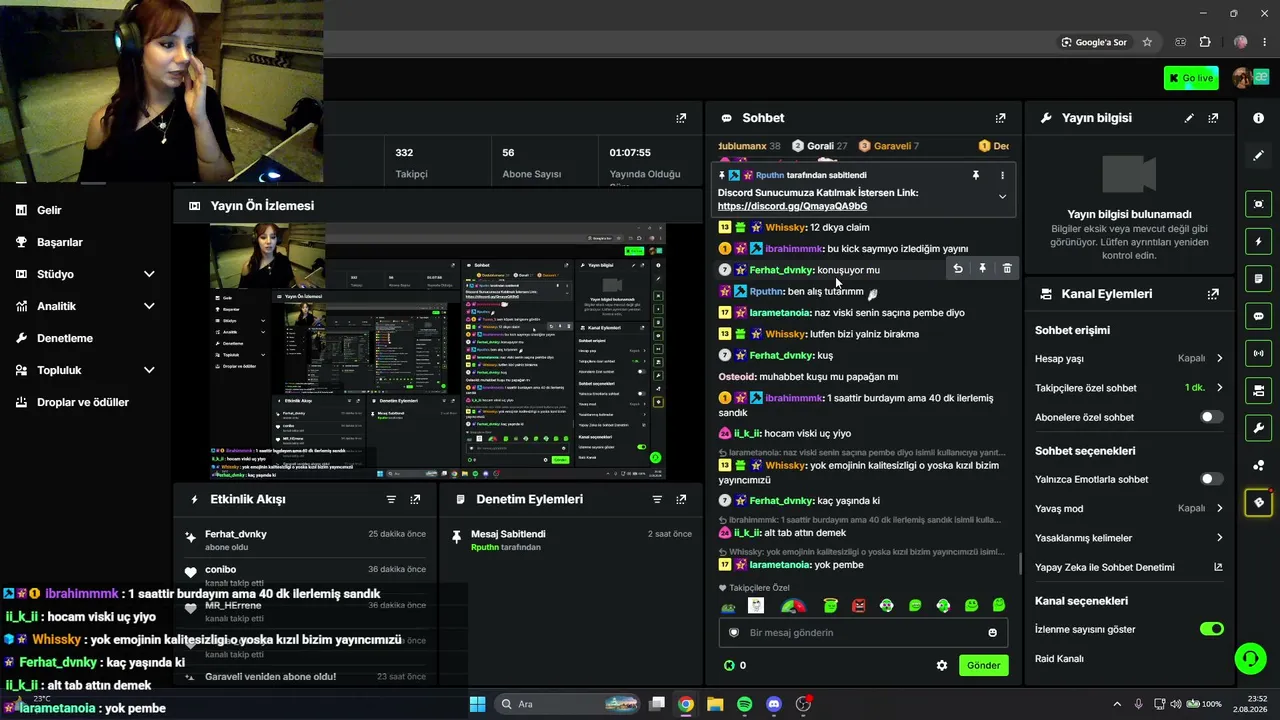
Task: Toggle the stream preview widget in the right toolbar
Action: tap(1258, 204)
